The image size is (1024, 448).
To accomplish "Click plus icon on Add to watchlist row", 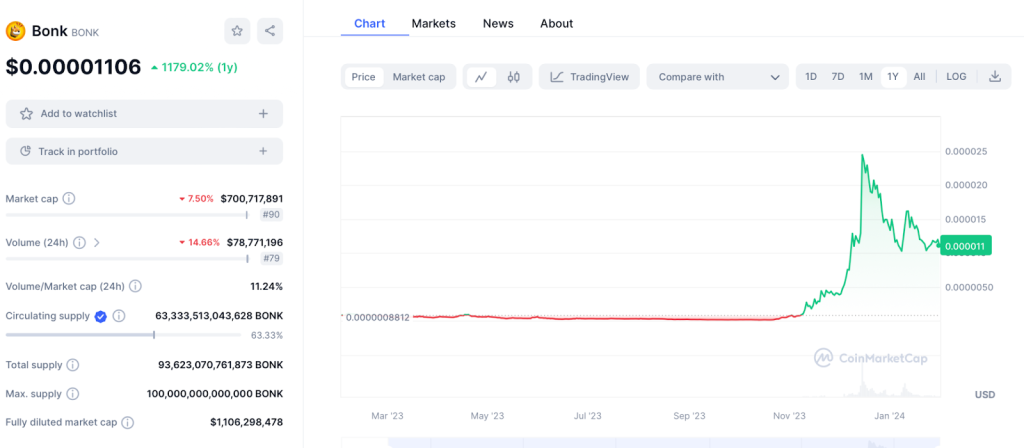I will coord(263,114).
